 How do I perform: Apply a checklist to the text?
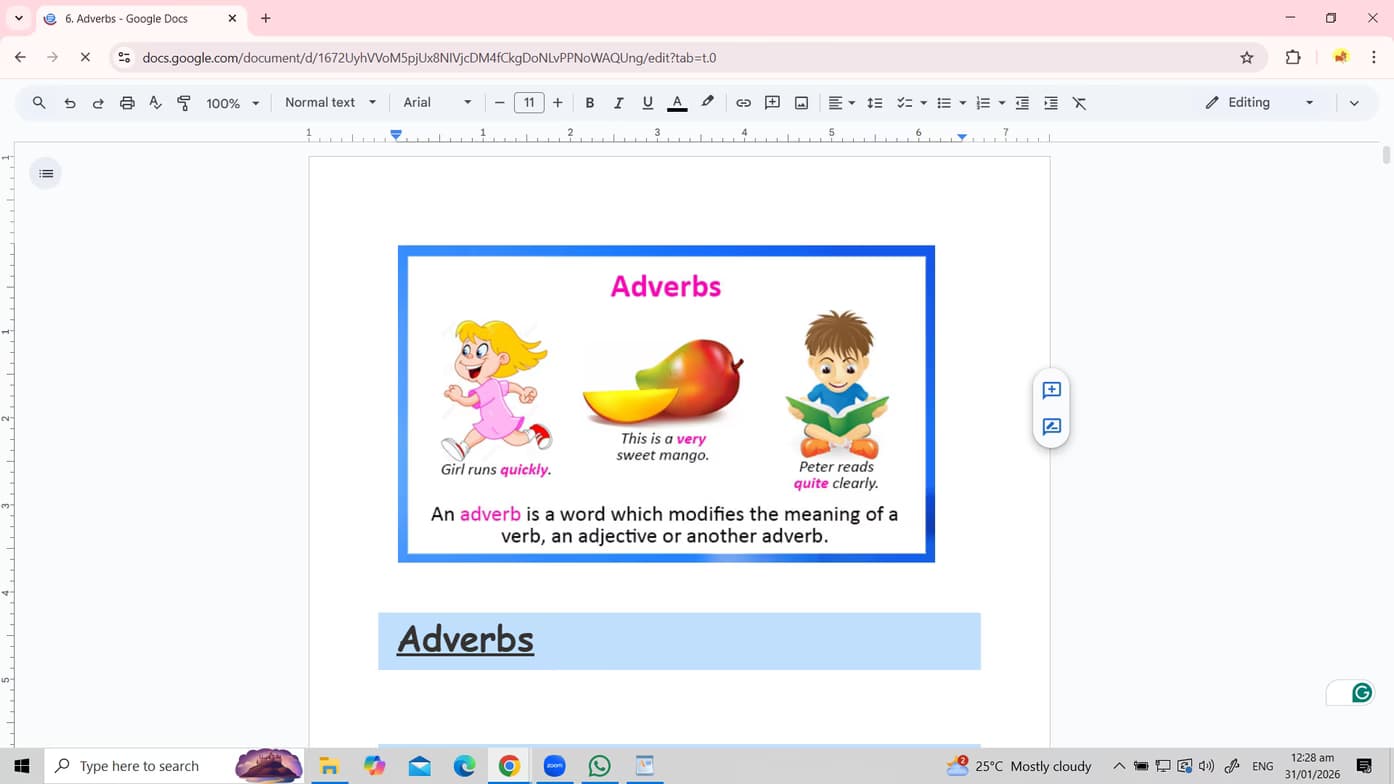[x=905, y=102]
